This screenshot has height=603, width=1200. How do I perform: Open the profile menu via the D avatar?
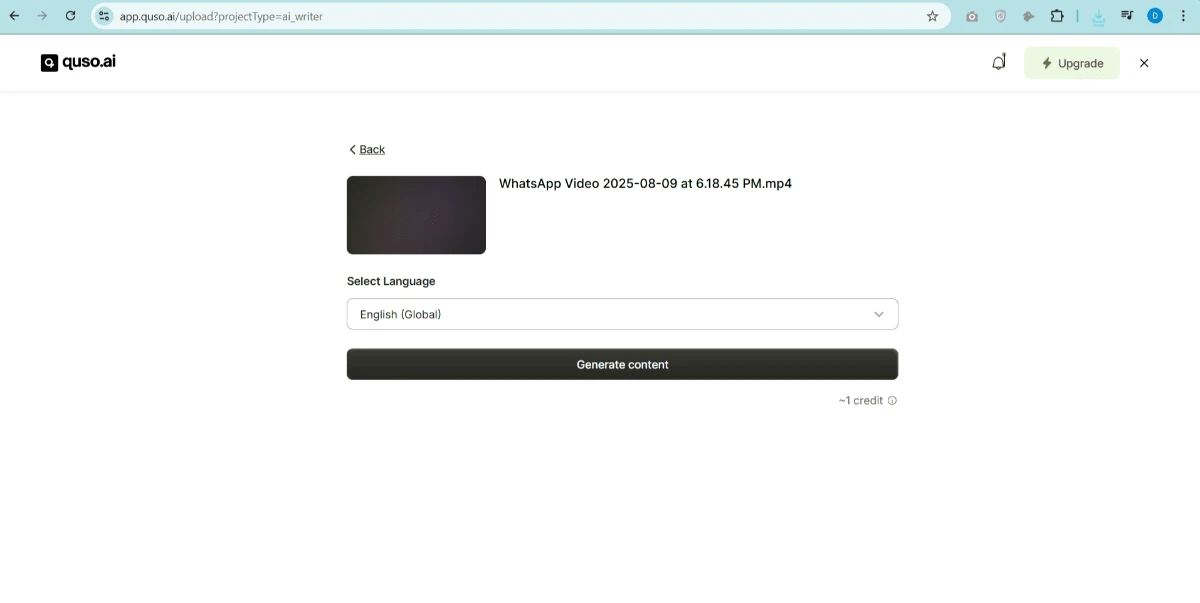click(x=1155, y=16)
